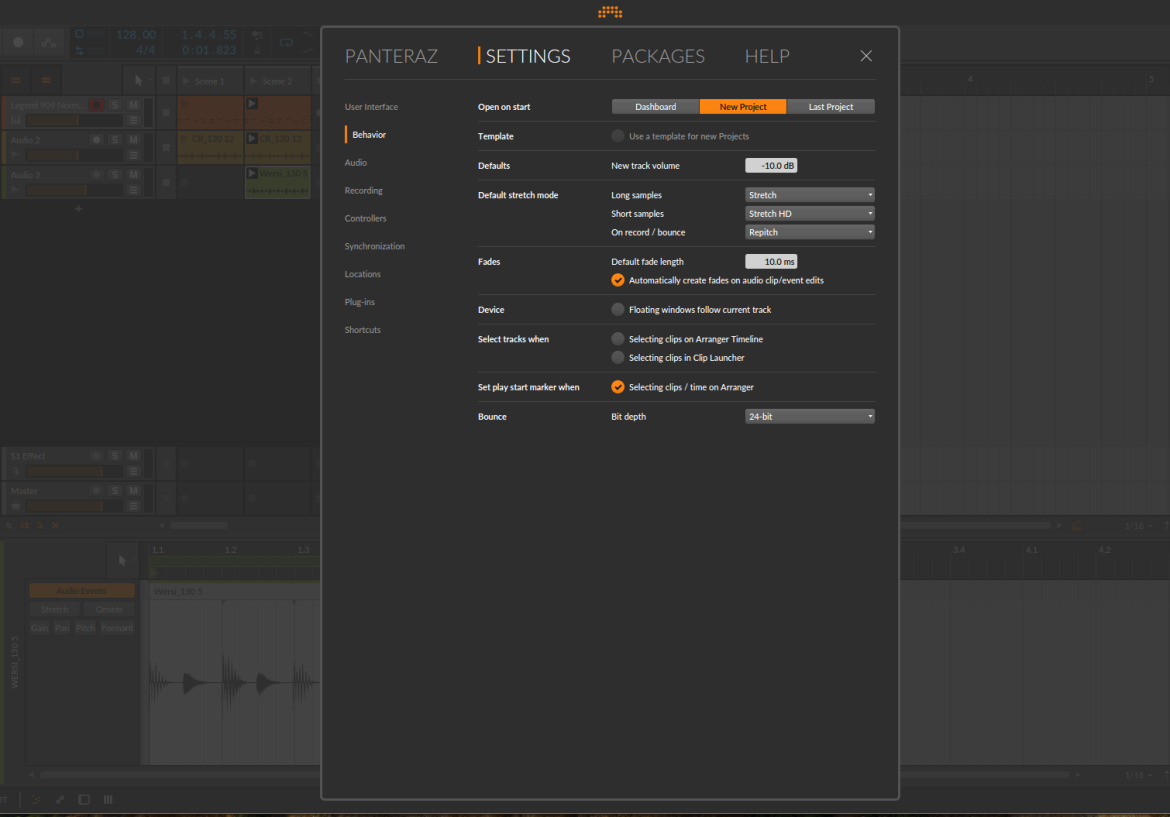Enable selecting clips on Arranger Timeline
Image resolution: width=1170 pixels, height=817 pixels.
click(618, 339)
